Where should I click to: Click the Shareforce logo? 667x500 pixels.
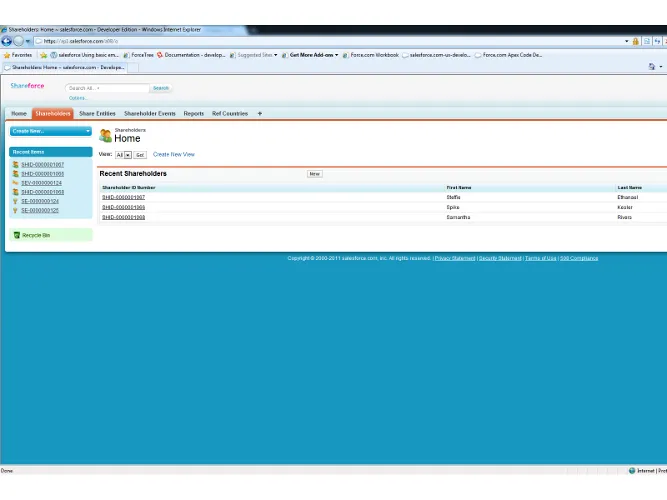(x=27, y=86)
